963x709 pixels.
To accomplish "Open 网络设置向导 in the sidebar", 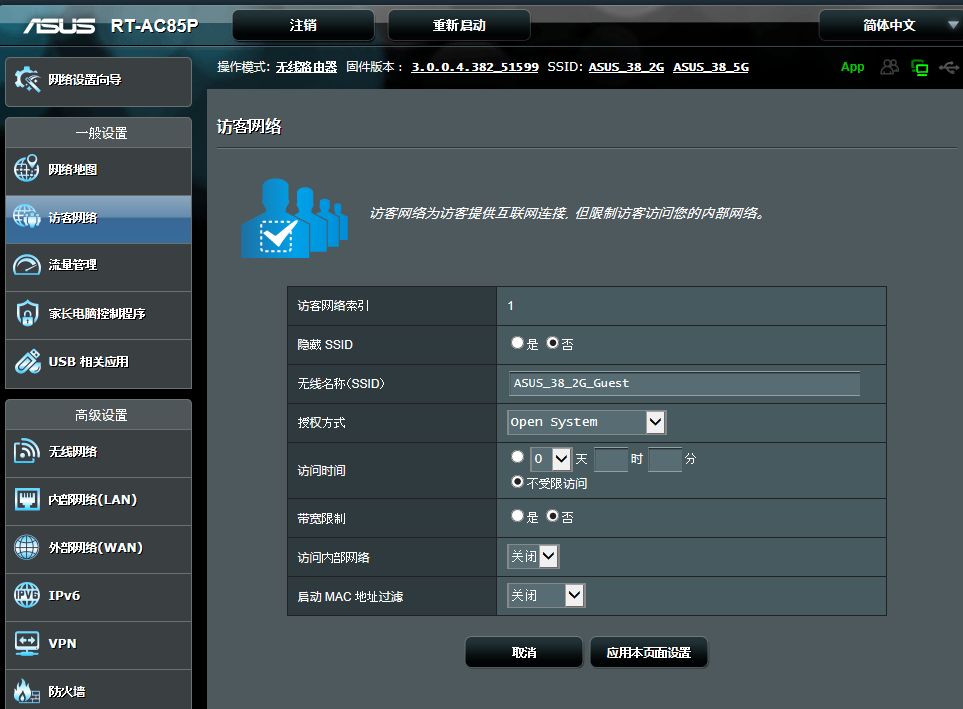I will click(98, 81).
